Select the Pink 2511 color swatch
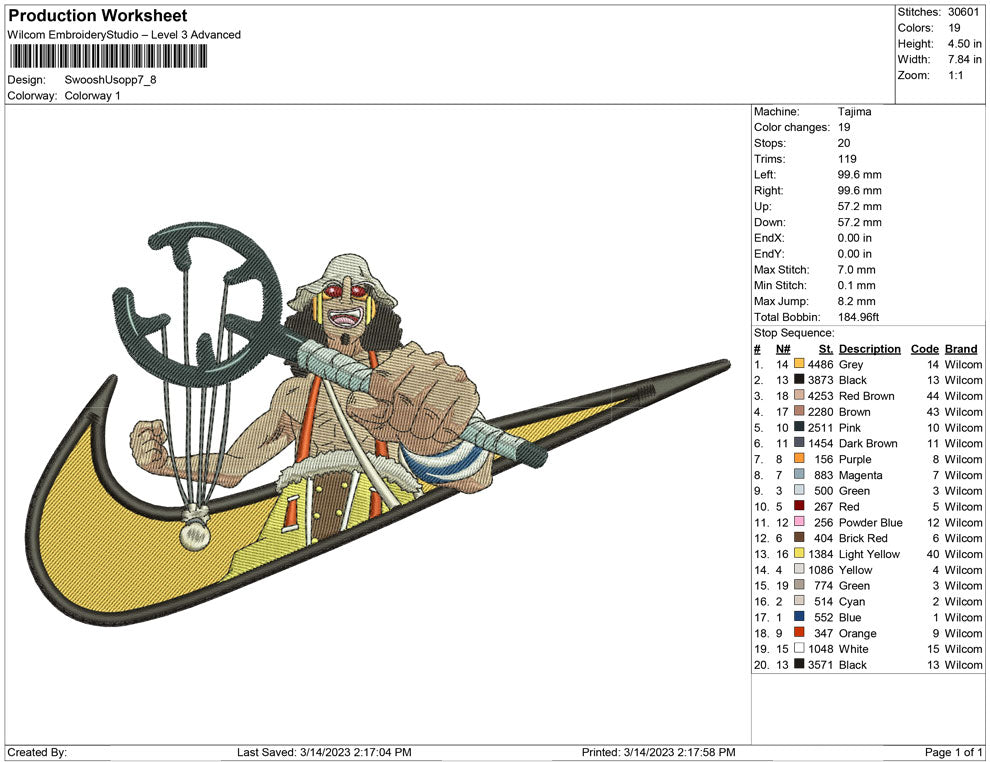This screenshot has width=990, height=762. pyautogui.click(x=799, y=427)
